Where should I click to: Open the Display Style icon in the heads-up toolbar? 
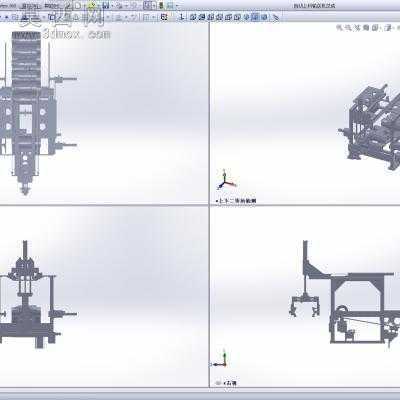tap(387, 28)
